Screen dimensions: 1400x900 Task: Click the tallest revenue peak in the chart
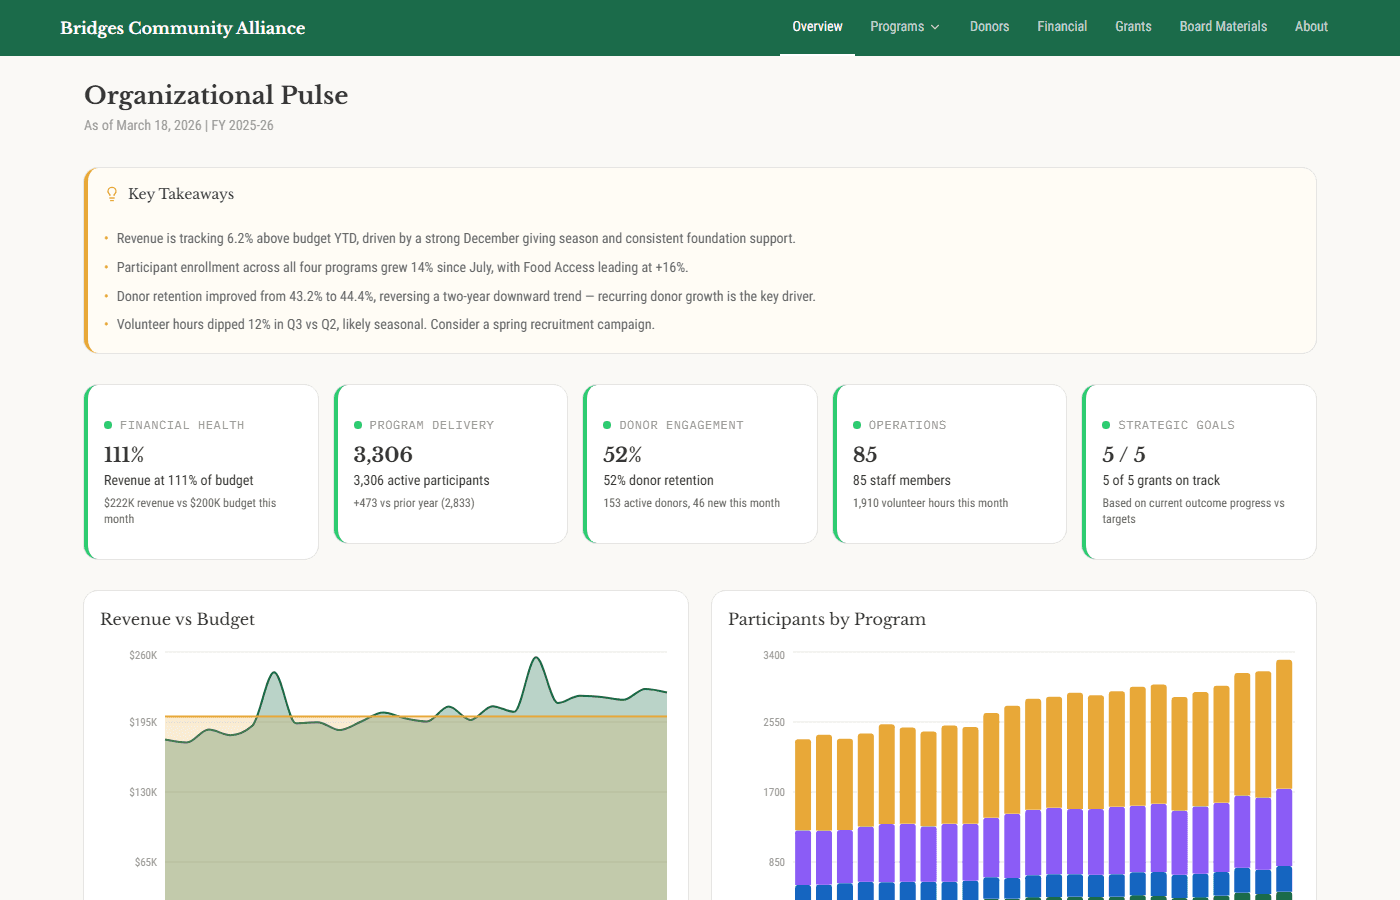[x=536, y=660]
